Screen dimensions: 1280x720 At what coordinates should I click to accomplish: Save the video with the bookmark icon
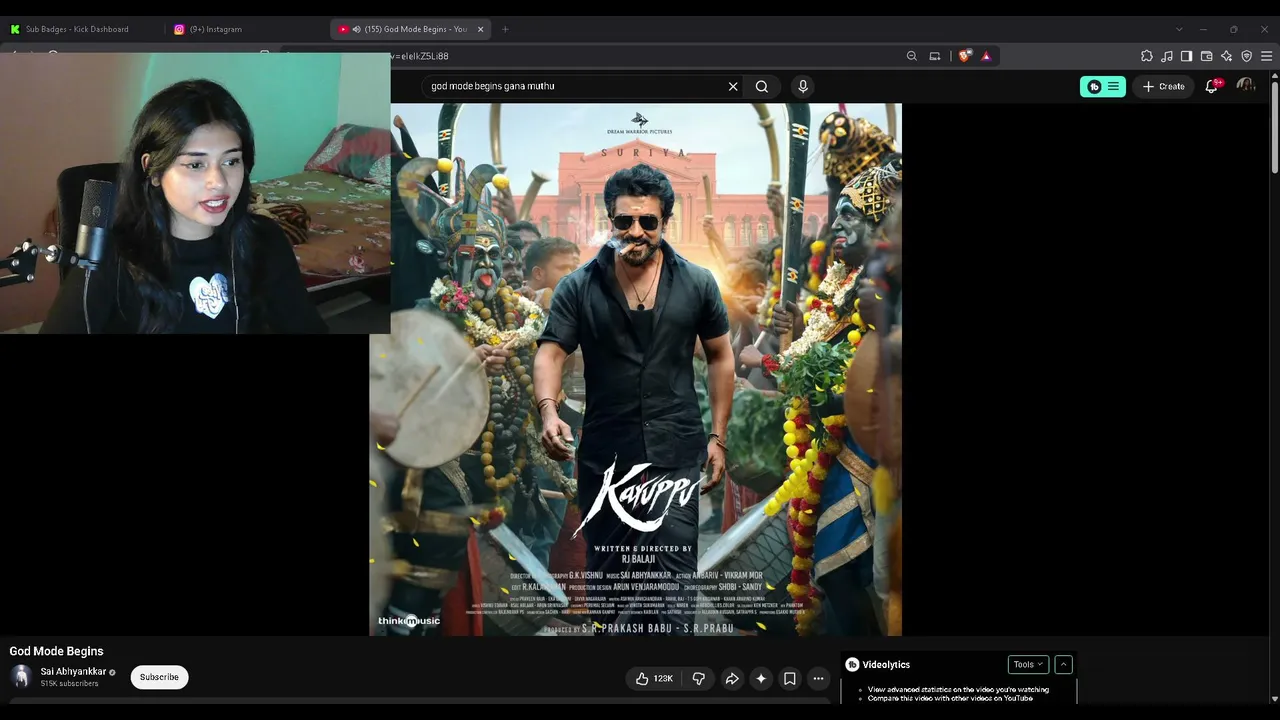point(790,679)
